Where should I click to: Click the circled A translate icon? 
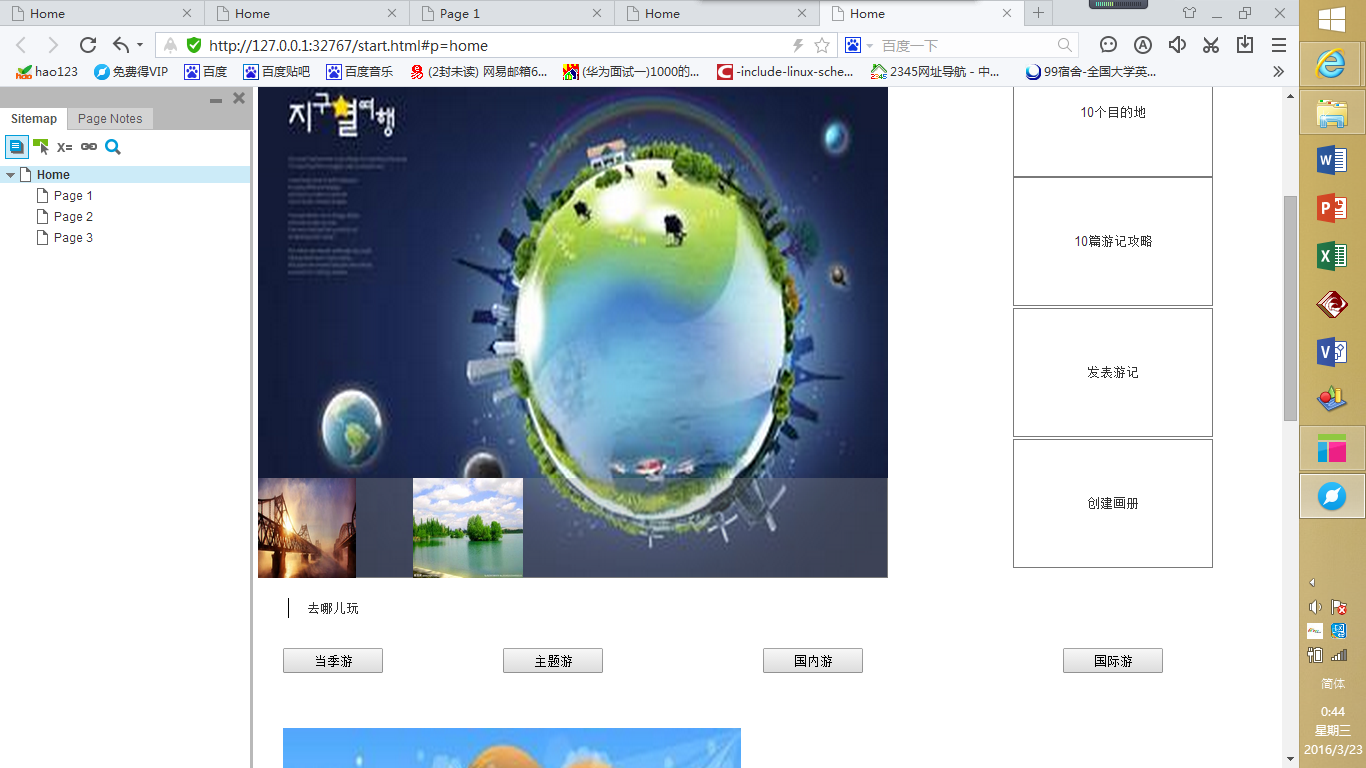(x=1143, y=45)
